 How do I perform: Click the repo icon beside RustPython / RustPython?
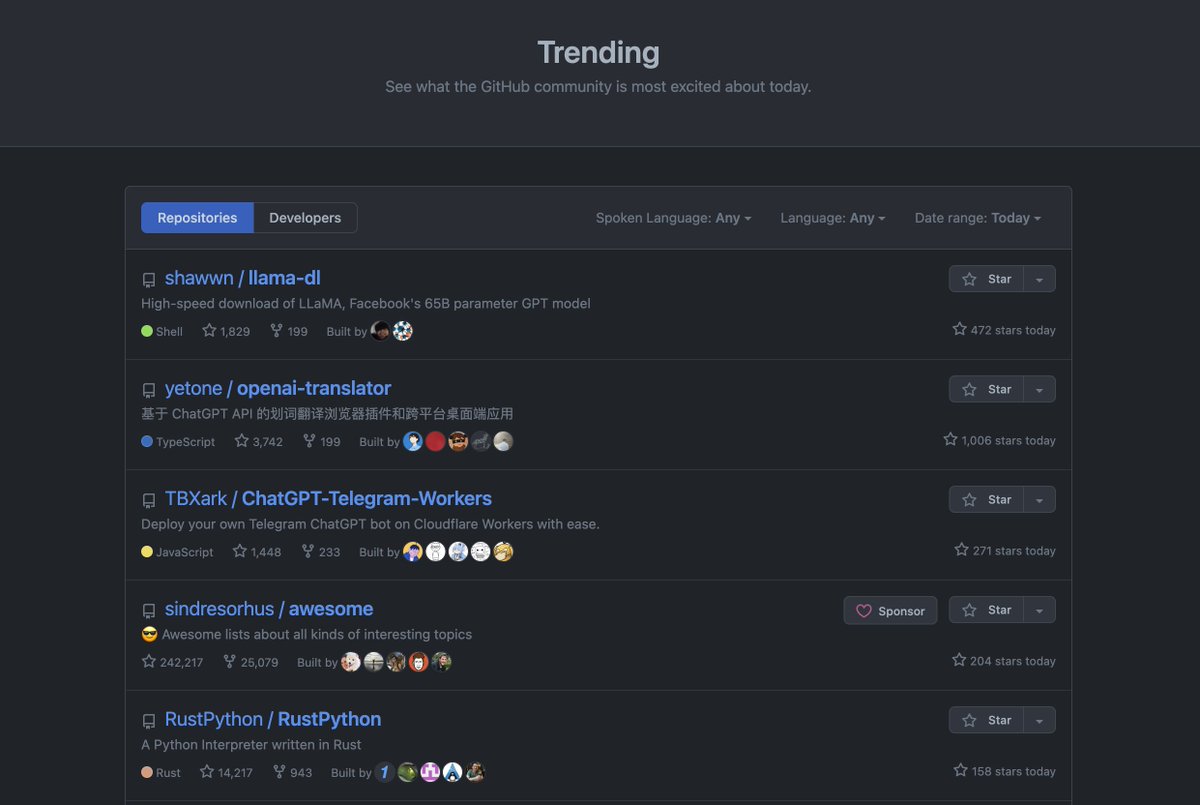pyautogui.click(x=149, y=721)
